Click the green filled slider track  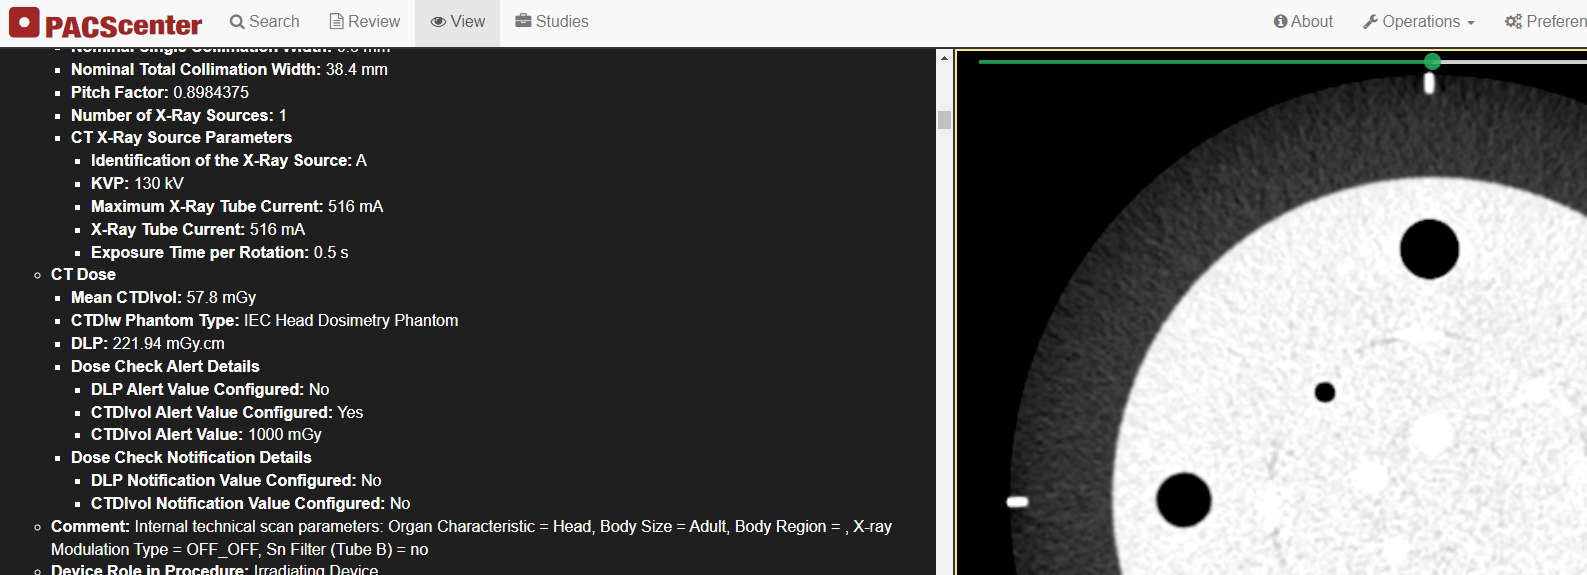1200,62
